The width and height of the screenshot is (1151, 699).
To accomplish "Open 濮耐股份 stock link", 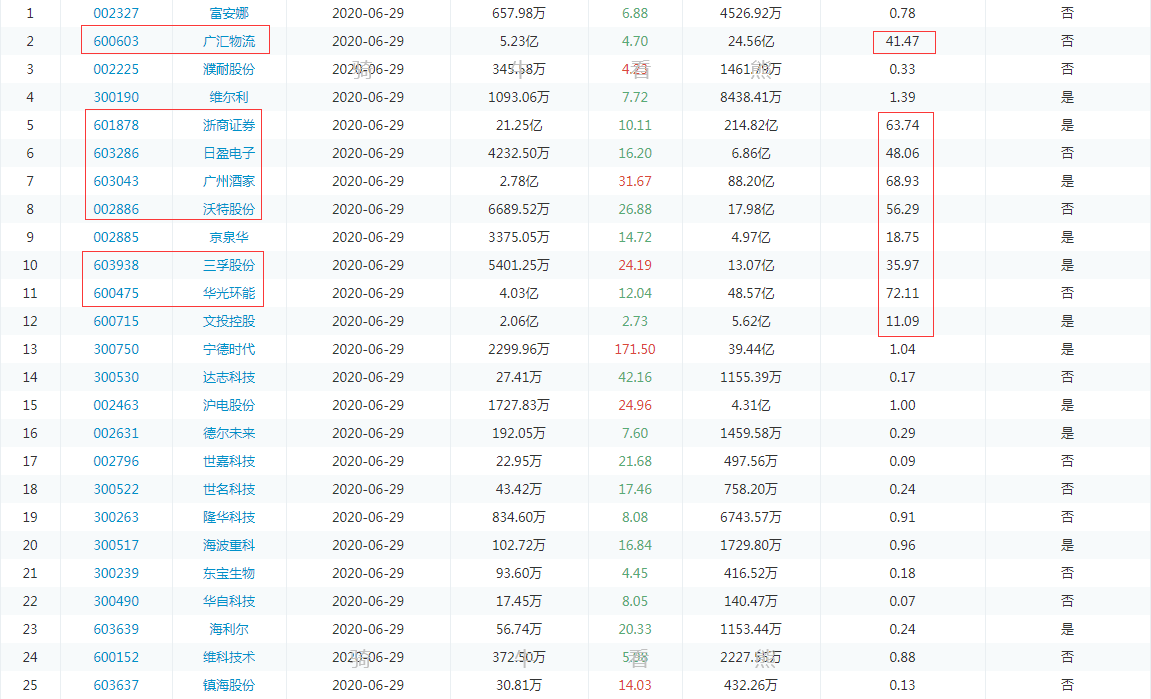I will tap(229, 69).
